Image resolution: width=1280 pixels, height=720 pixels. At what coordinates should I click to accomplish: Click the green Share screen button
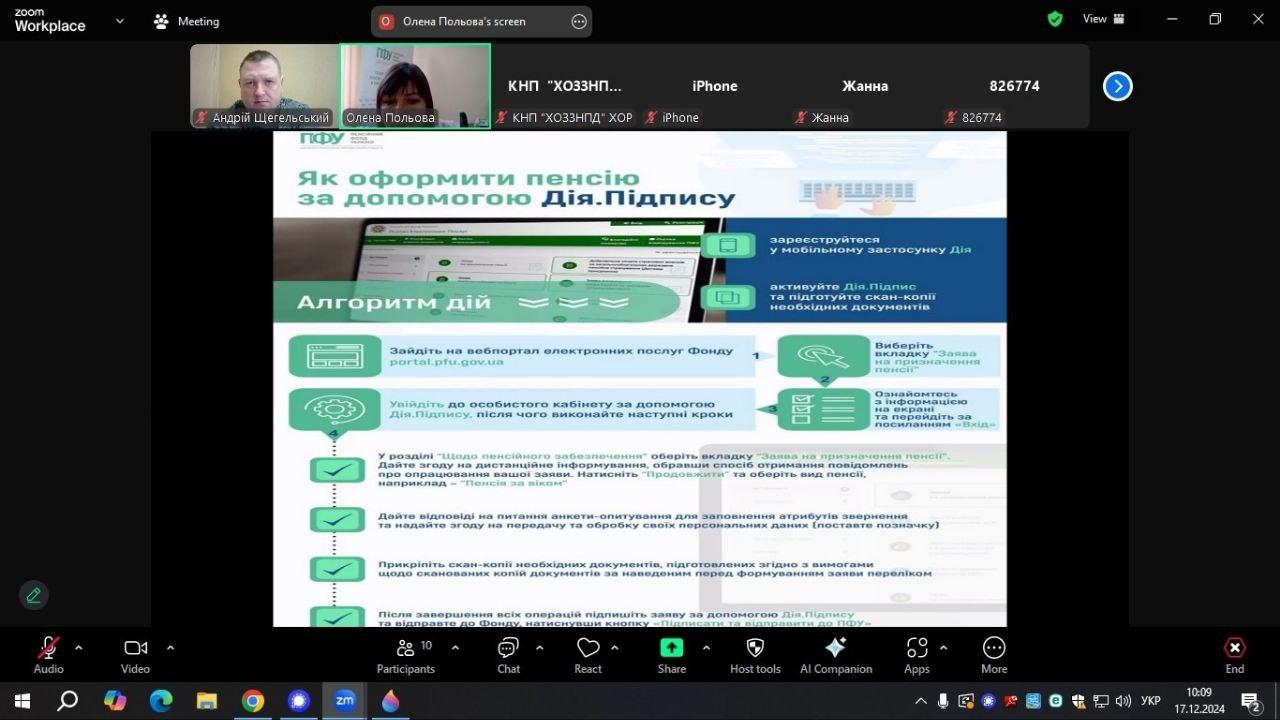coord(671,655)
